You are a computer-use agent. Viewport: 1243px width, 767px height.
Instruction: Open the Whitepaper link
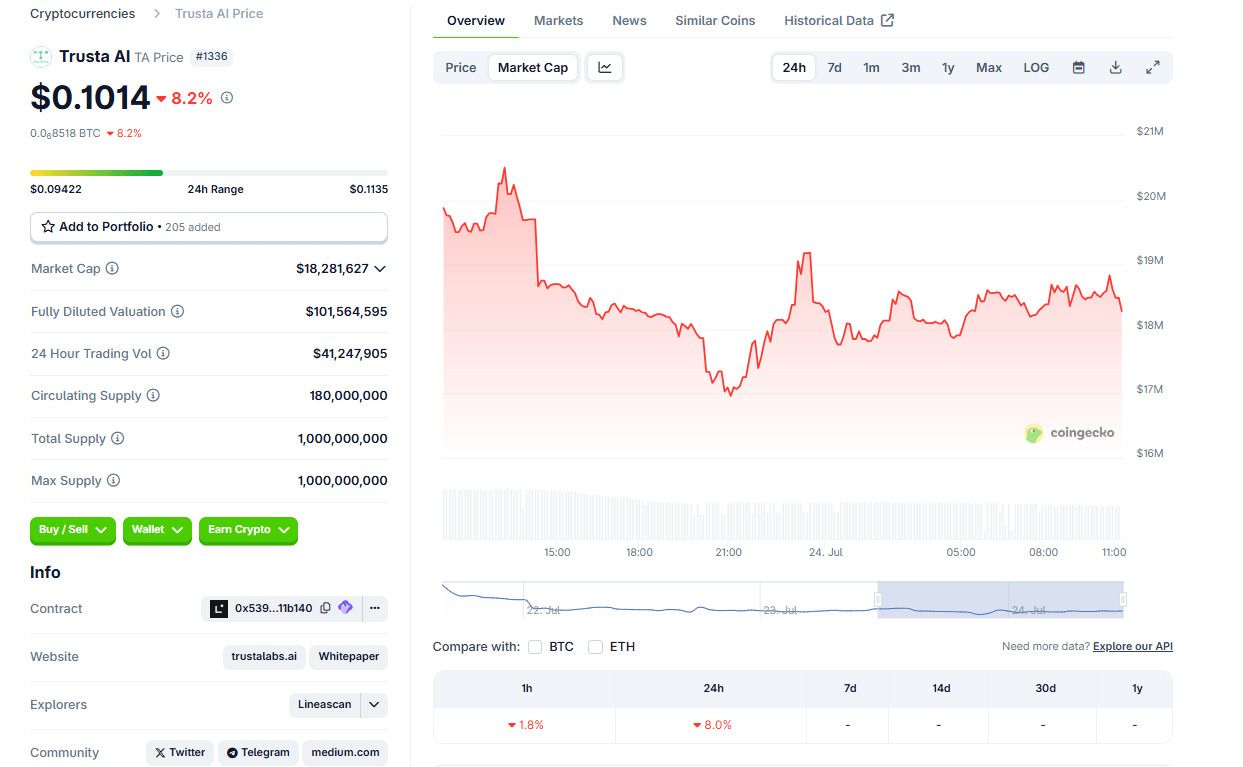coord(348,657)
